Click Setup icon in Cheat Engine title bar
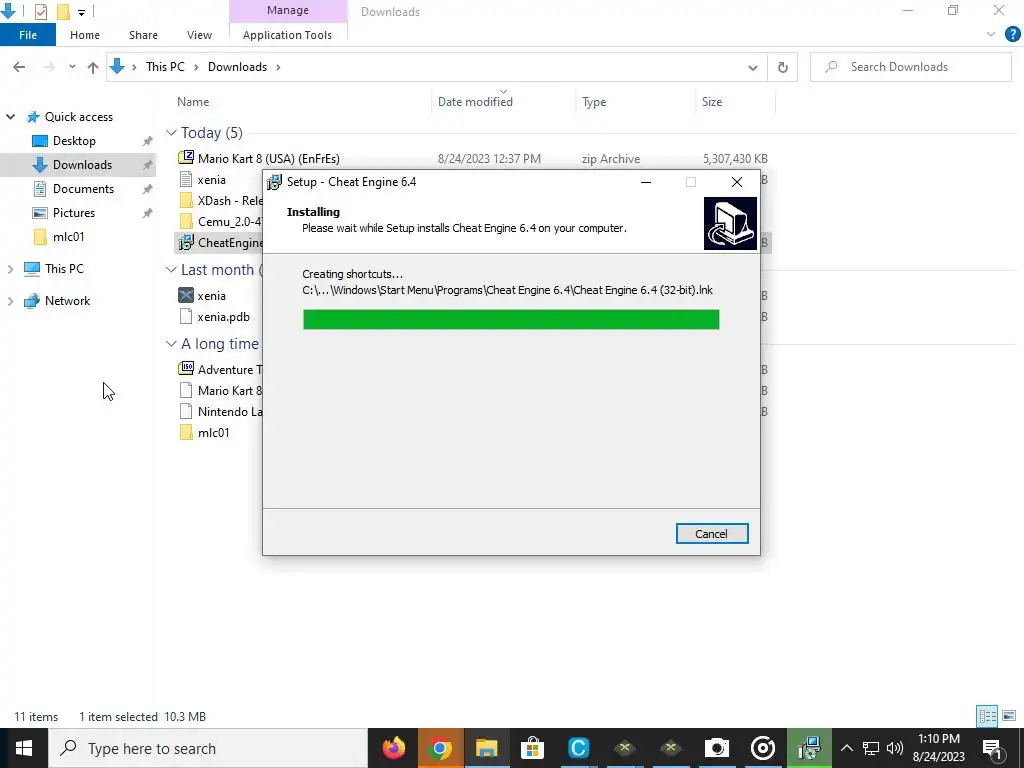1024x768 pixels. (x=274, y=182)
